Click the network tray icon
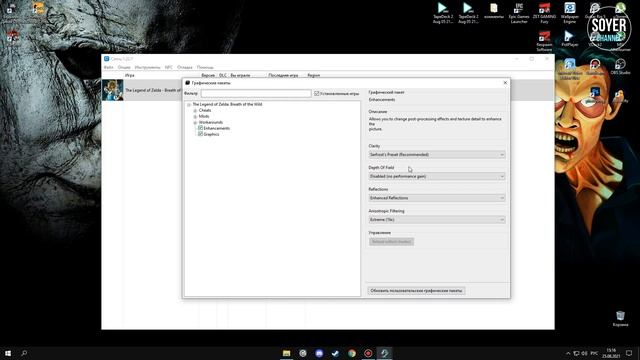640x360 pixels. 576,353
